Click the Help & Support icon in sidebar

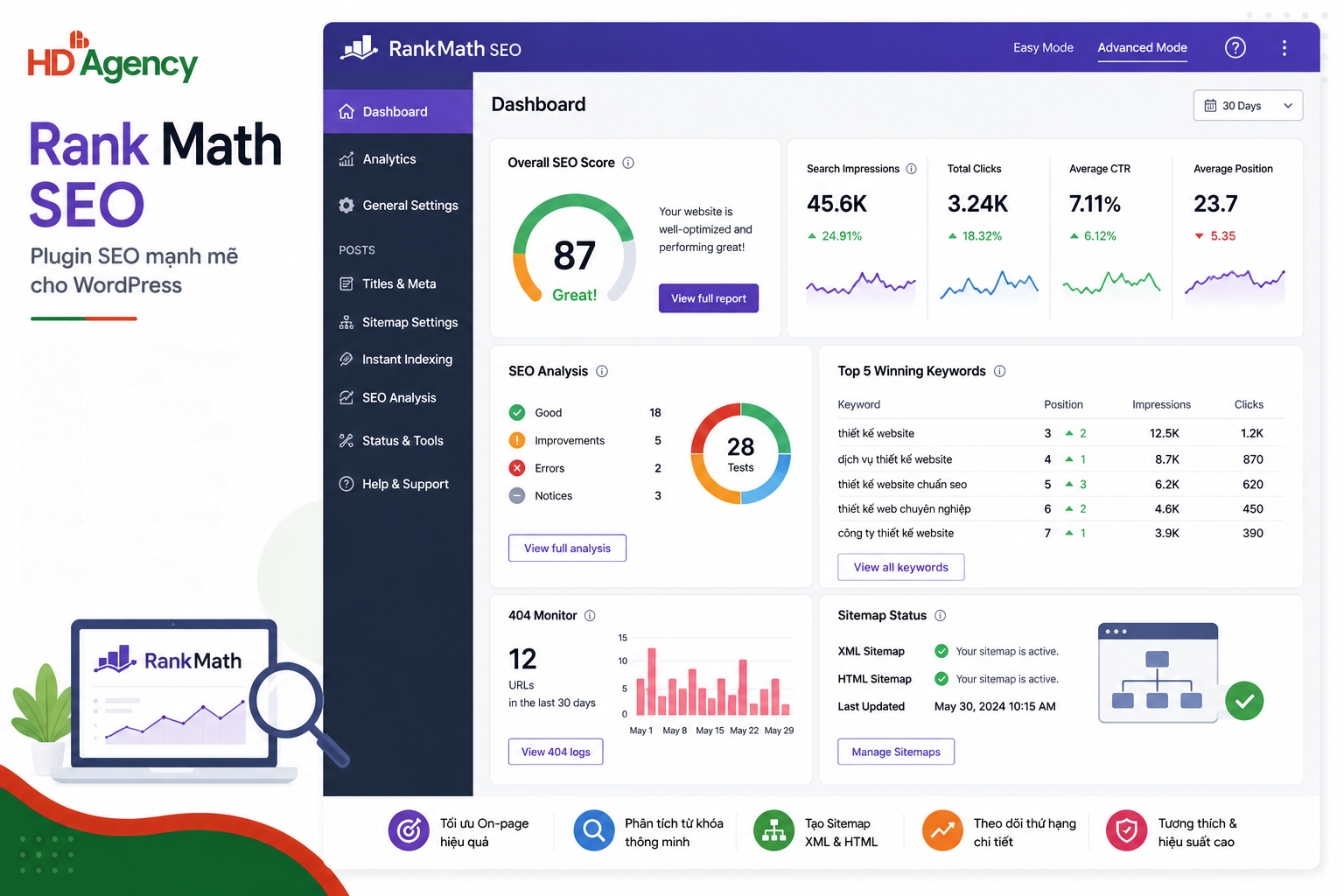(x=347, y=484)
